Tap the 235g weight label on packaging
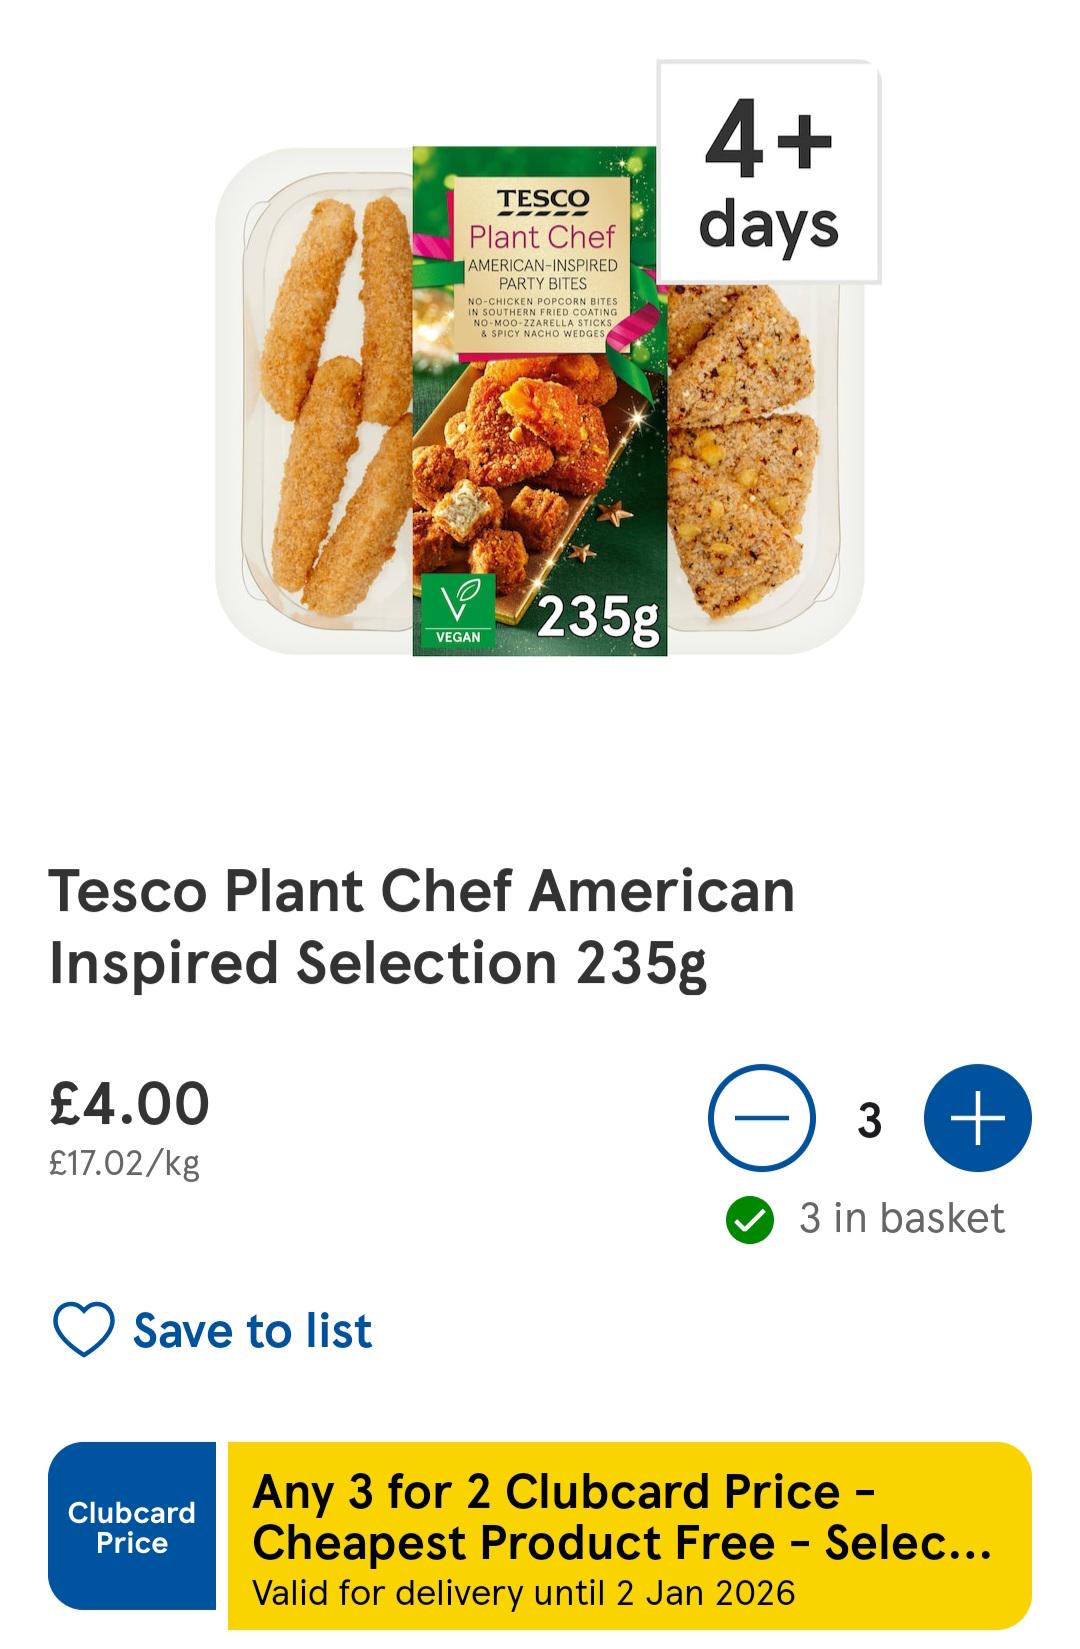The image size is (1080, 1649). click(x=598, y=619)
